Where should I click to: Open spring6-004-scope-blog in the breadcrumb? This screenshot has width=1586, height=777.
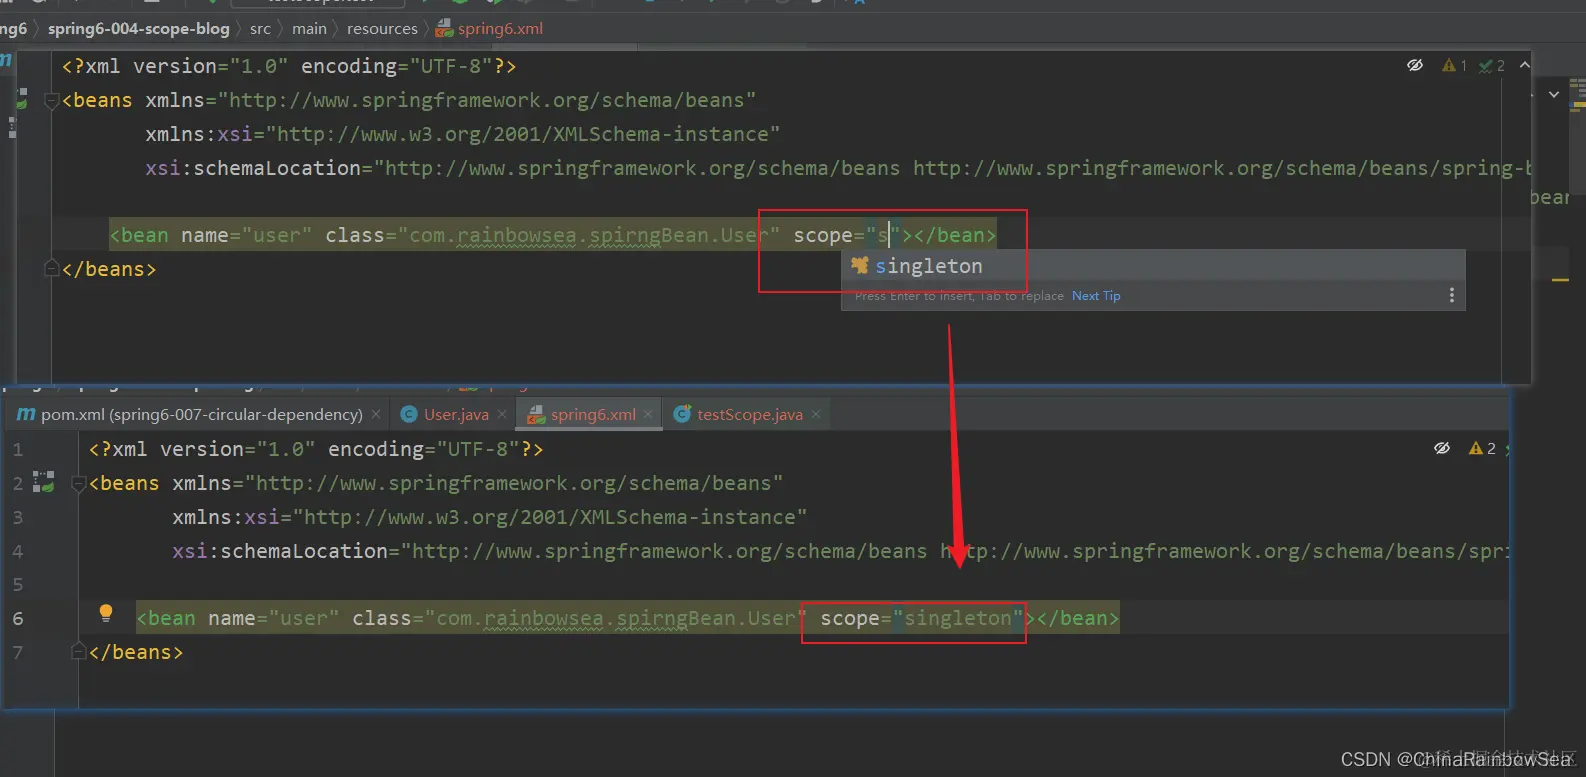tap(139, 29)
